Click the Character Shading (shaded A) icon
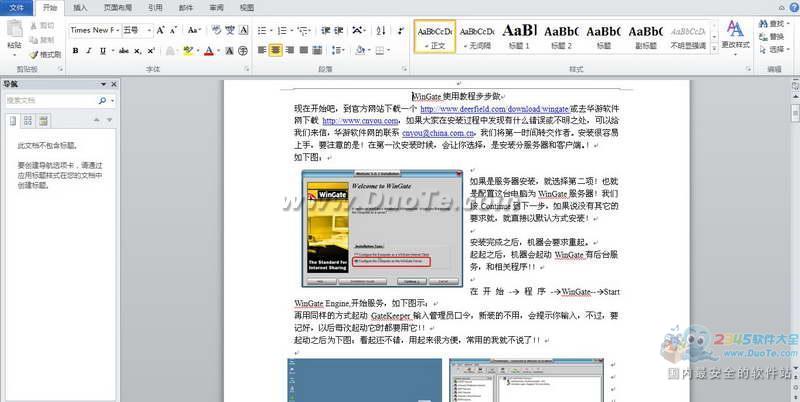Viewport: 800px width, 402px height. pyautogui.click(x=230, y=51)
